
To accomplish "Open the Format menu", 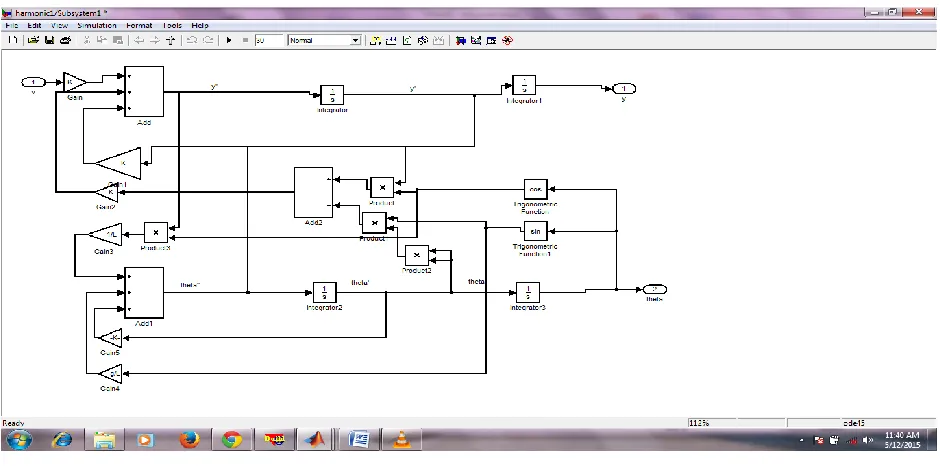I will (x=139, y=25).
